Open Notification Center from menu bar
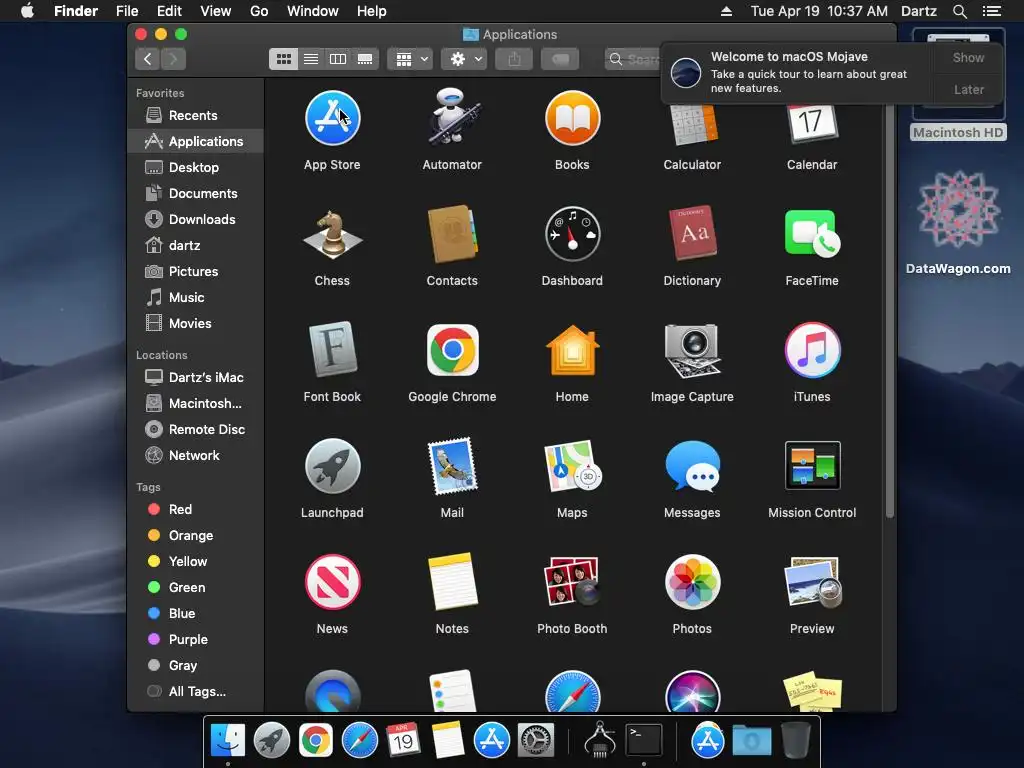This screenshot has height=768, width=1024. point(991,11)
